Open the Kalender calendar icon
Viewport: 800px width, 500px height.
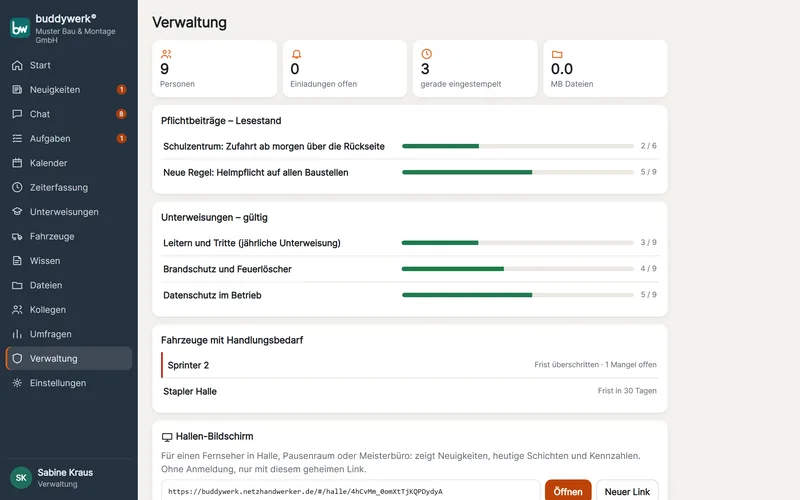(17, 163)
